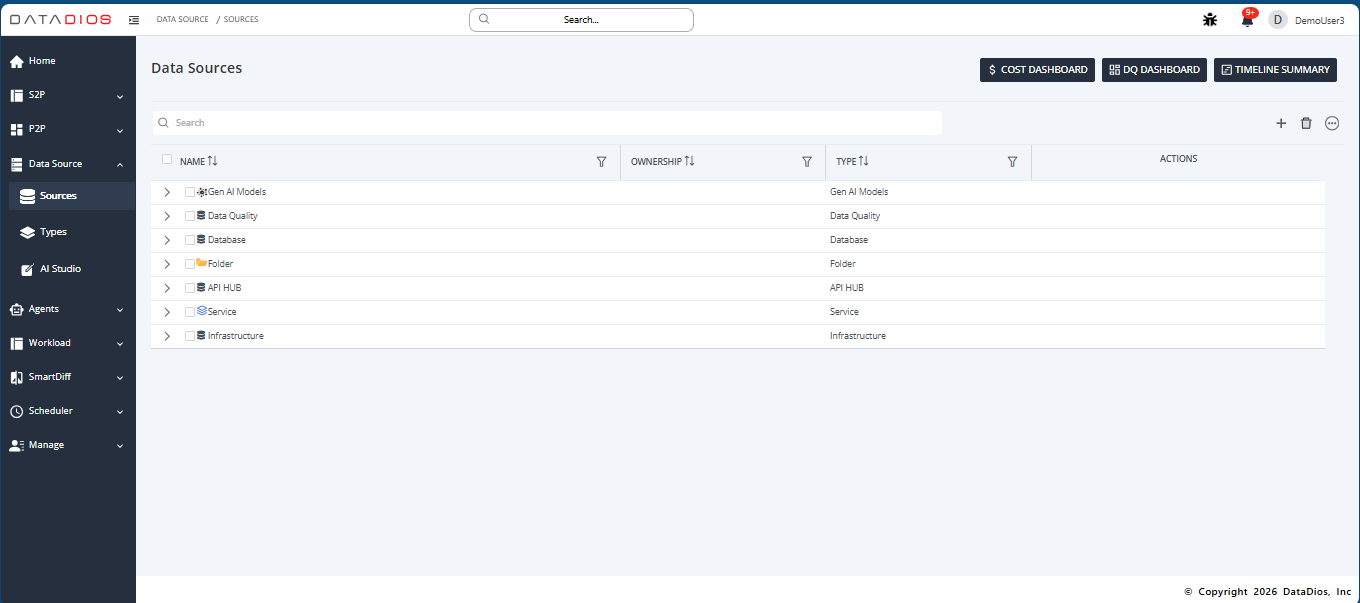Expand the API HUB row
This screenshot has height=603, width=1360.
[167, 288]
